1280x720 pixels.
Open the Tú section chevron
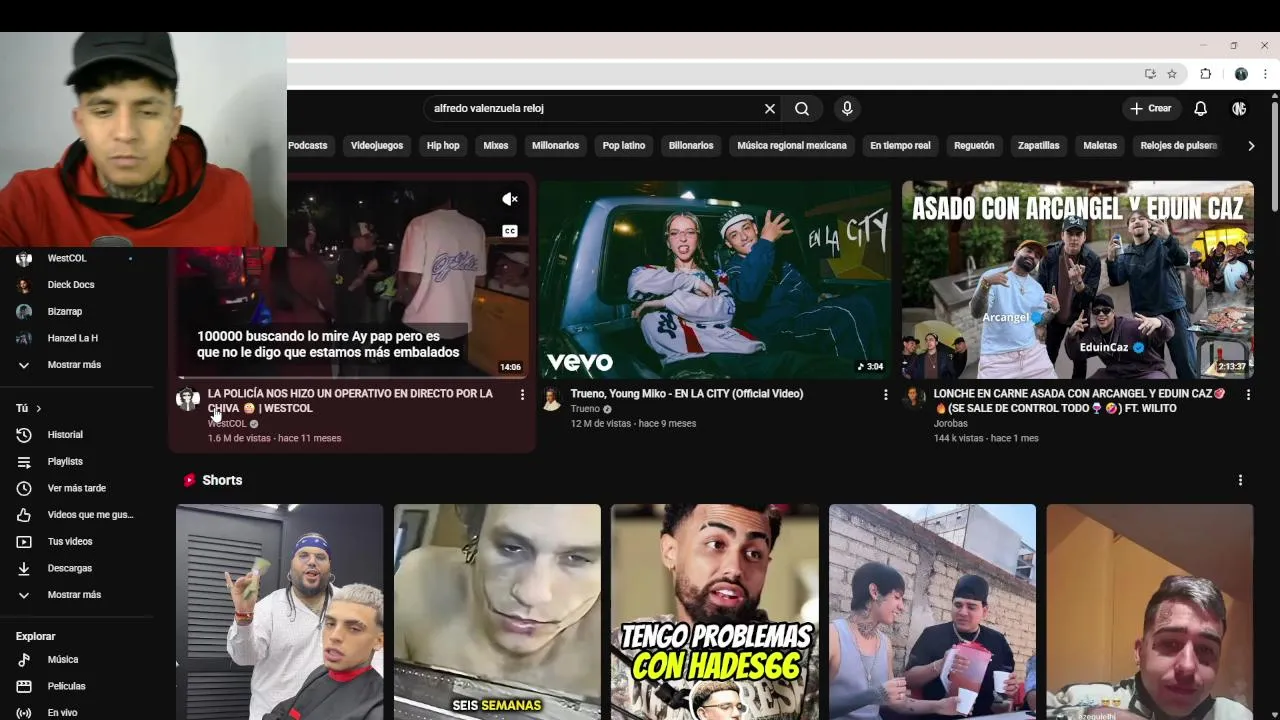pos(39,408)
